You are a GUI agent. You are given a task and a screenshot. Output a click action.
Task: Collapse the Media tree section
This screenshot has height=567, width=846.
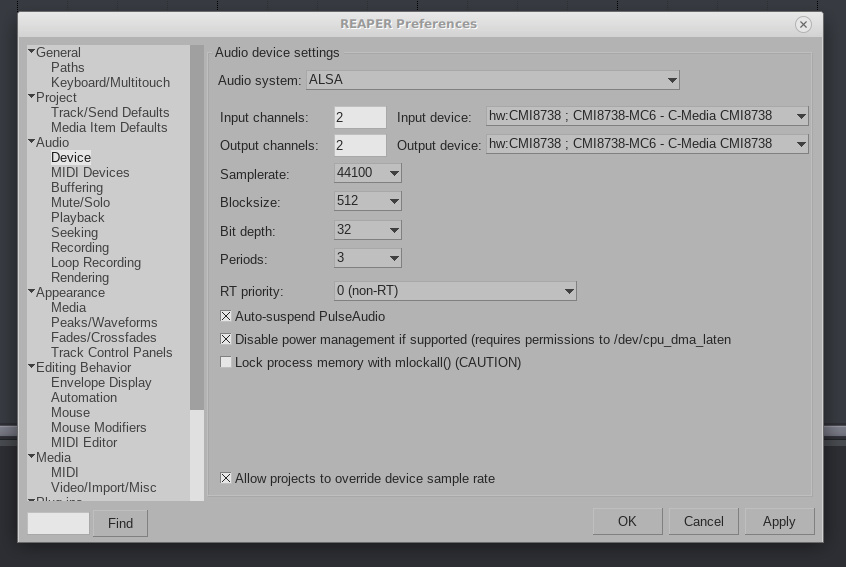(31, 456)
